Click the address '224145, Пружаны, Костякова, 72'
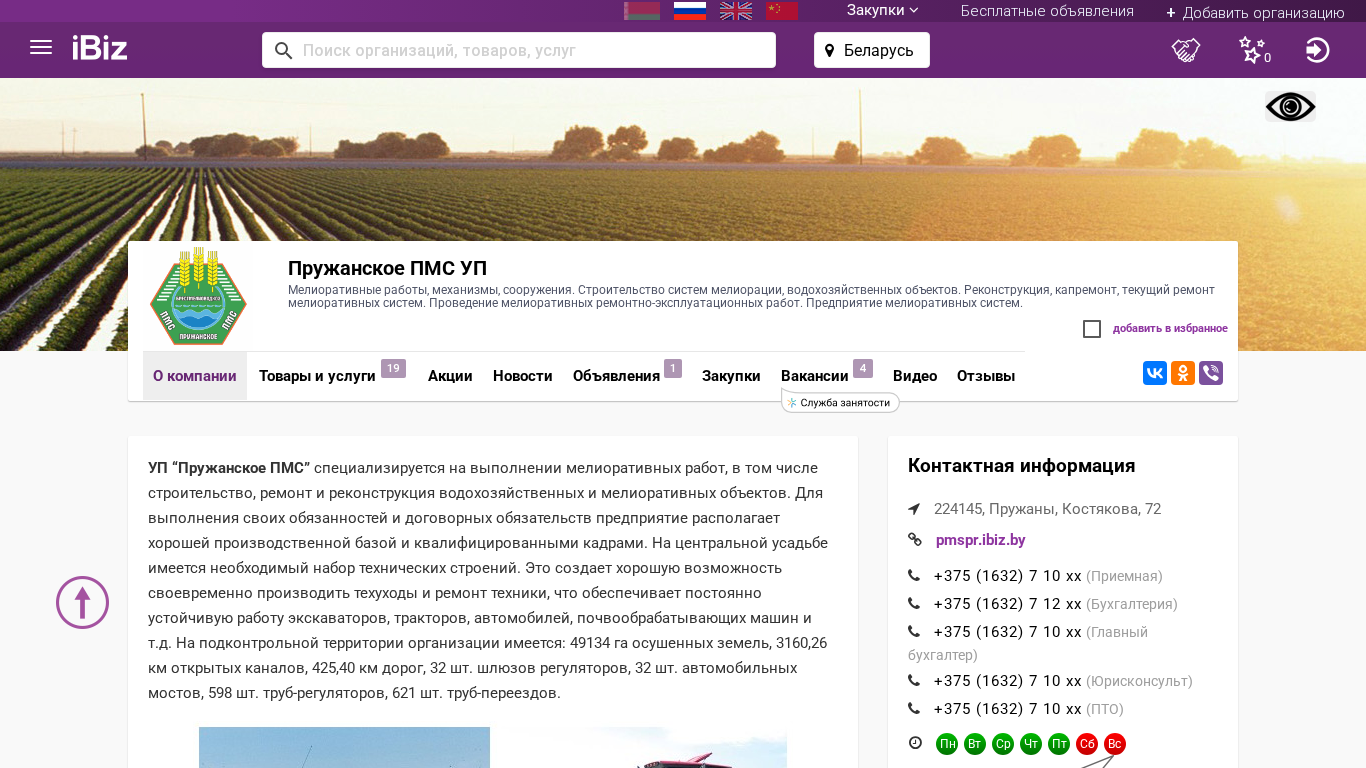The height and width of the screenshot is (768, 1366). (1047, 509)
